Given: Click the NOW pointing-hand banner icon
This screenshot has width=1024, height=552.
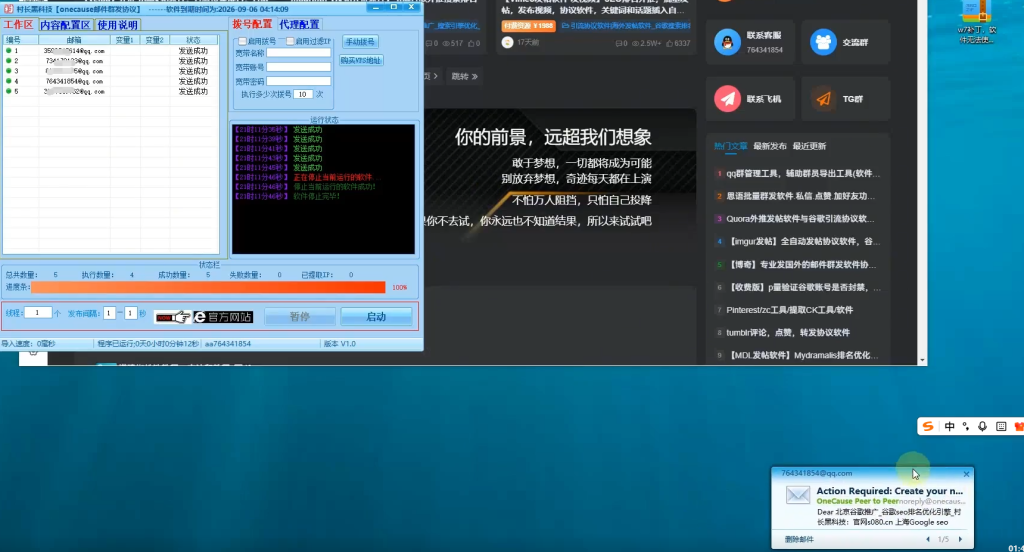Looking at the screenshot, I should coord(173,317).
